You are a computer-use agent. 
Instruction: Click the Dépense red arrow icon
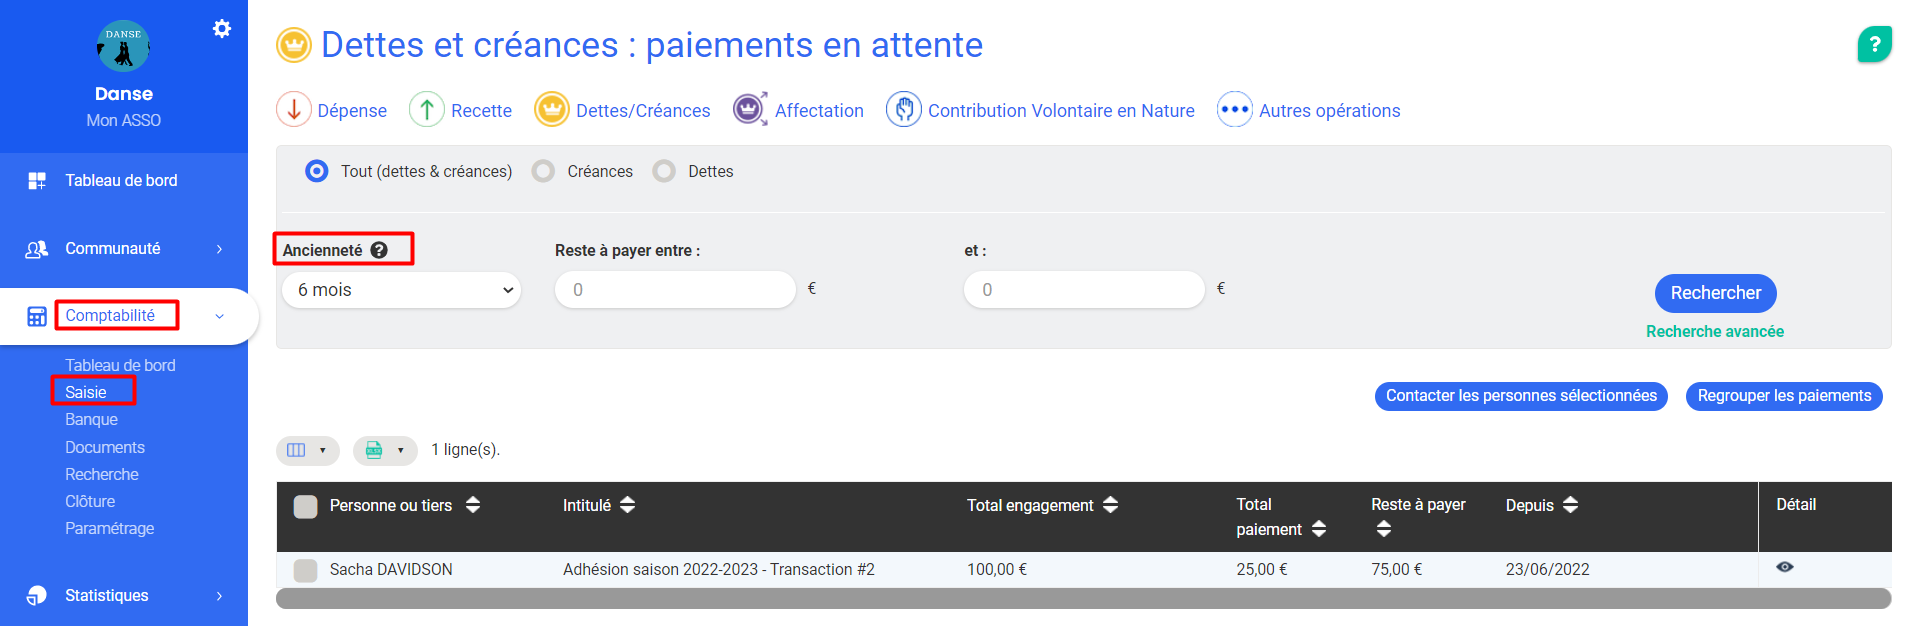pos(293,109)
